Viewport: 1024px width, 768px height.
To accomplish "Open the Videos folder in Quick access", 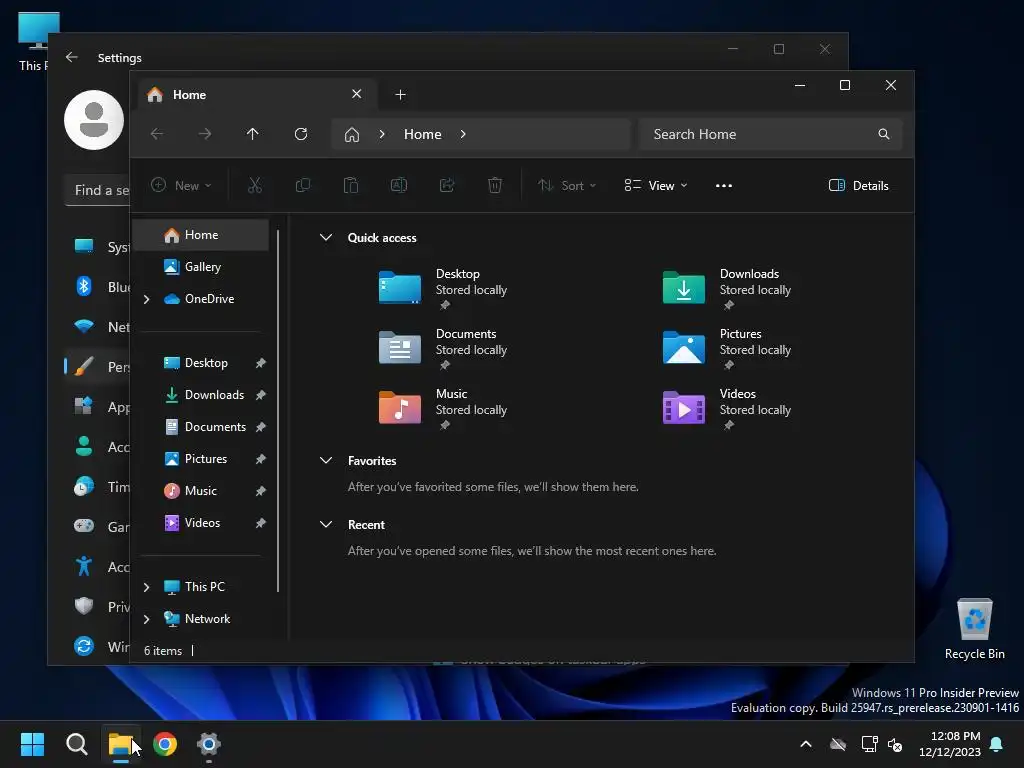I will 728,408.
